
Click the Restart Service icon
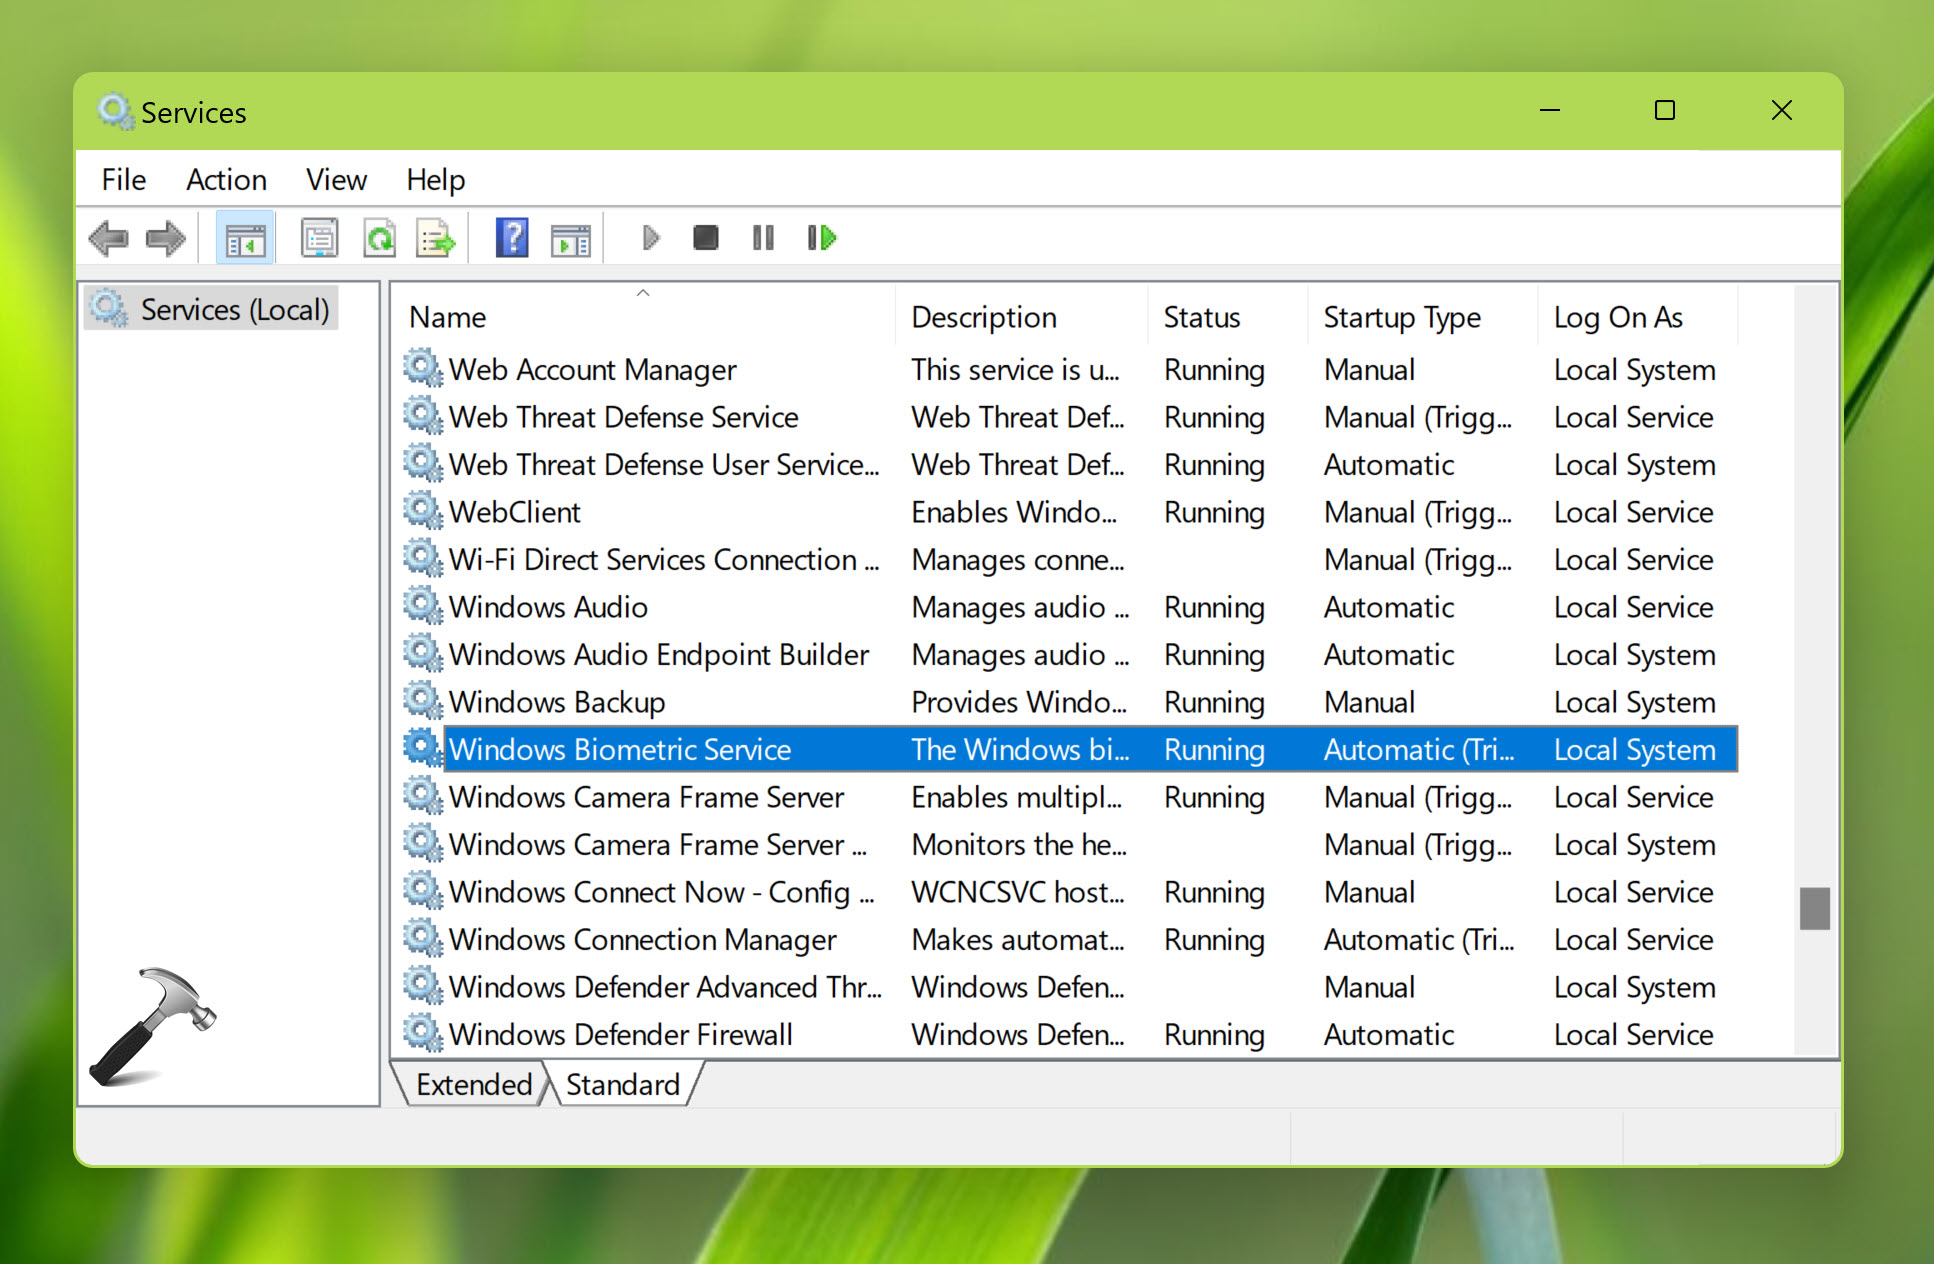coord(821,238)
